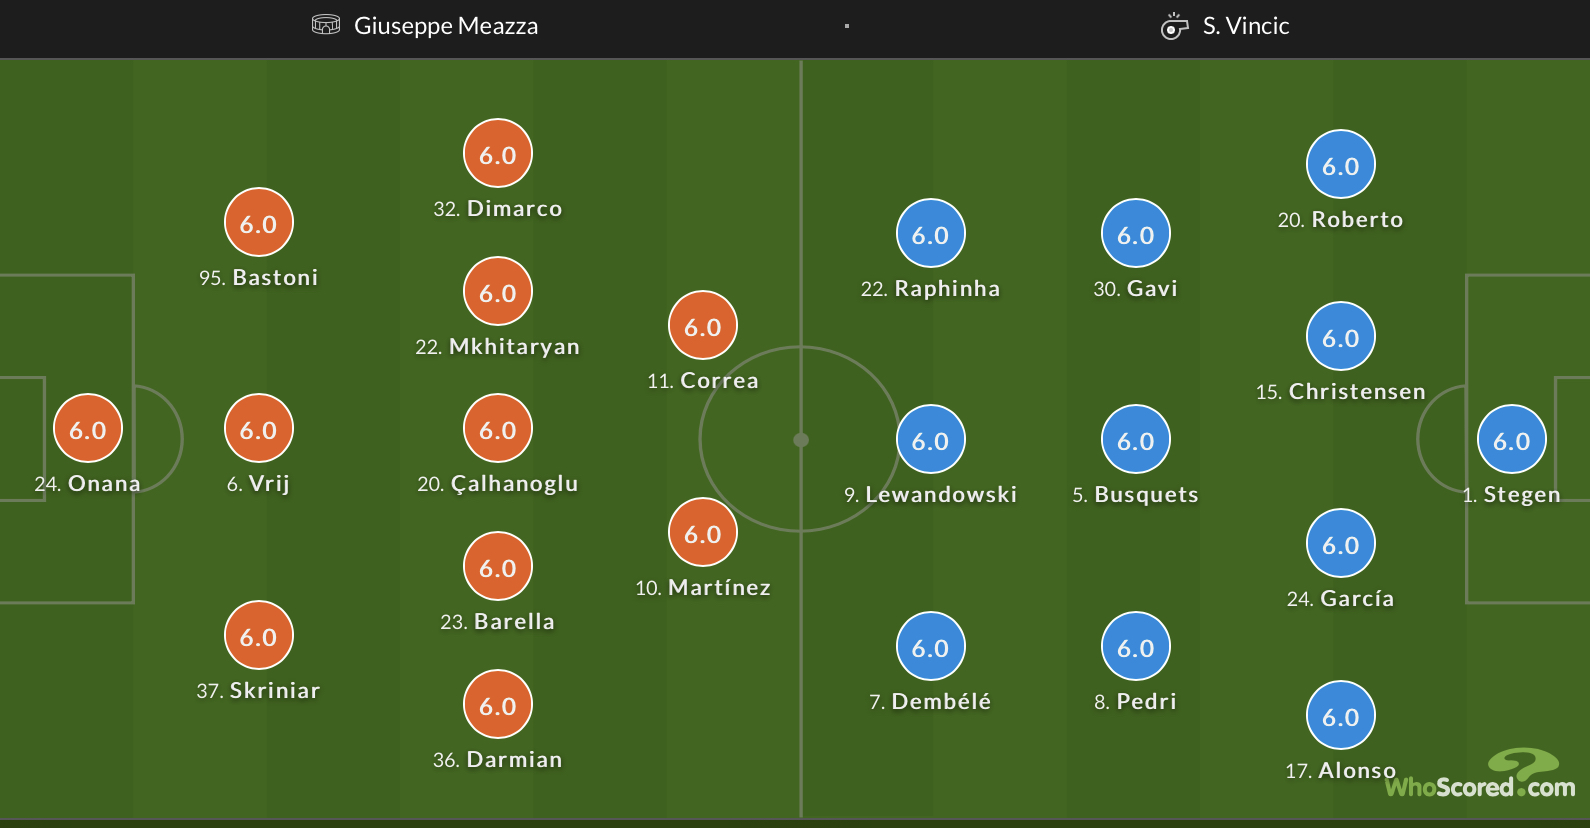The image size is (1590, 828).
Task: Open the Raphinha player name
Action: (x=947, y=289)
